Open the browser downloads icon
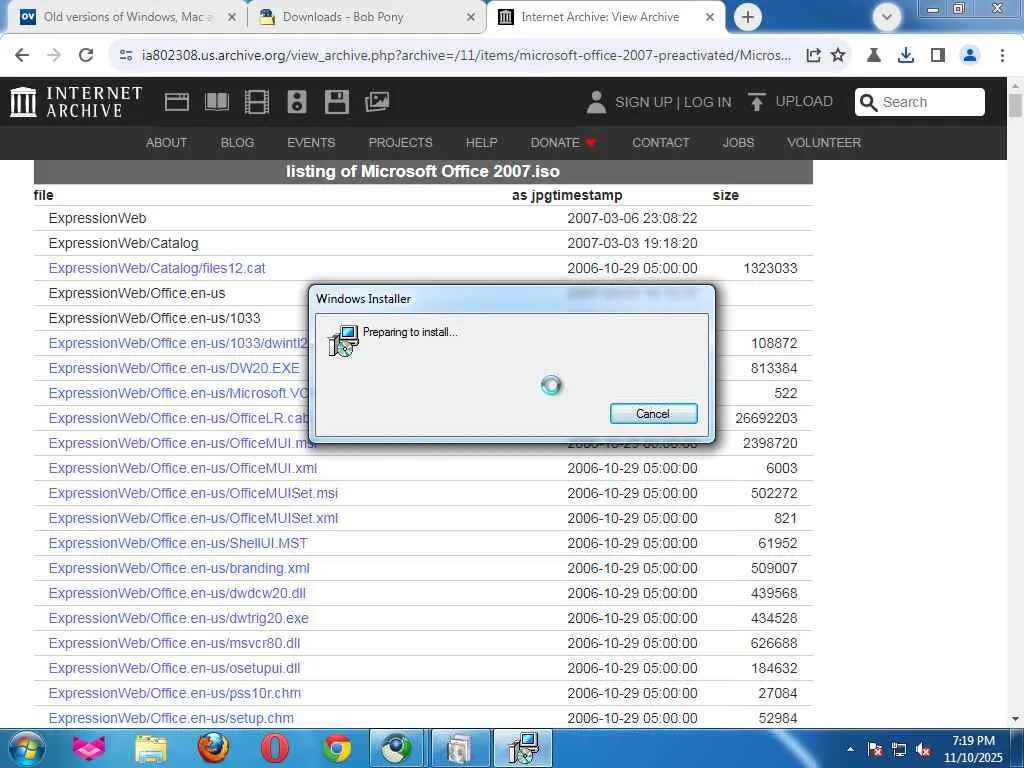 906,56
